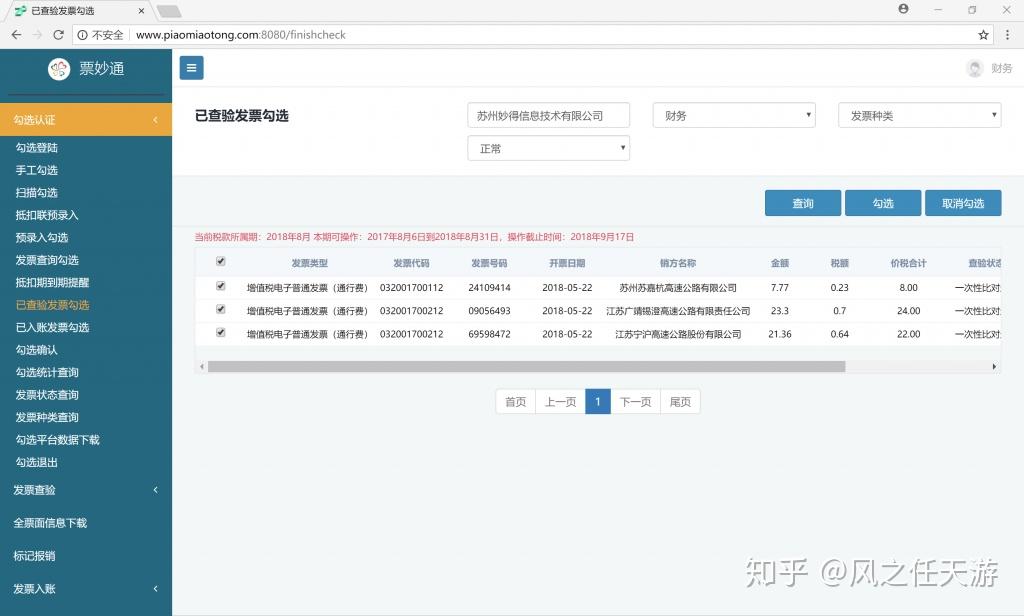
Task: Click 勾选退出 in the sidebar
Action: tap(37, 462)
